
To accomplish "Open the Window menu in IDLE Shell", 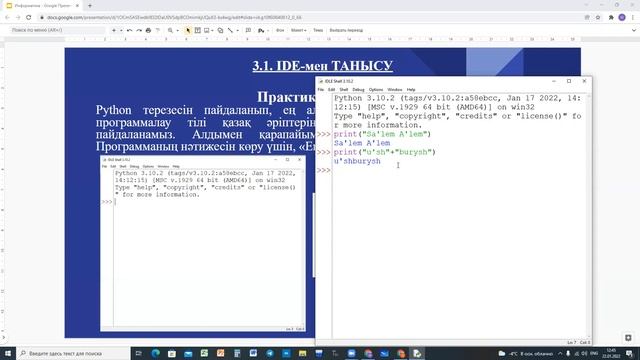I will pos(394,89).
